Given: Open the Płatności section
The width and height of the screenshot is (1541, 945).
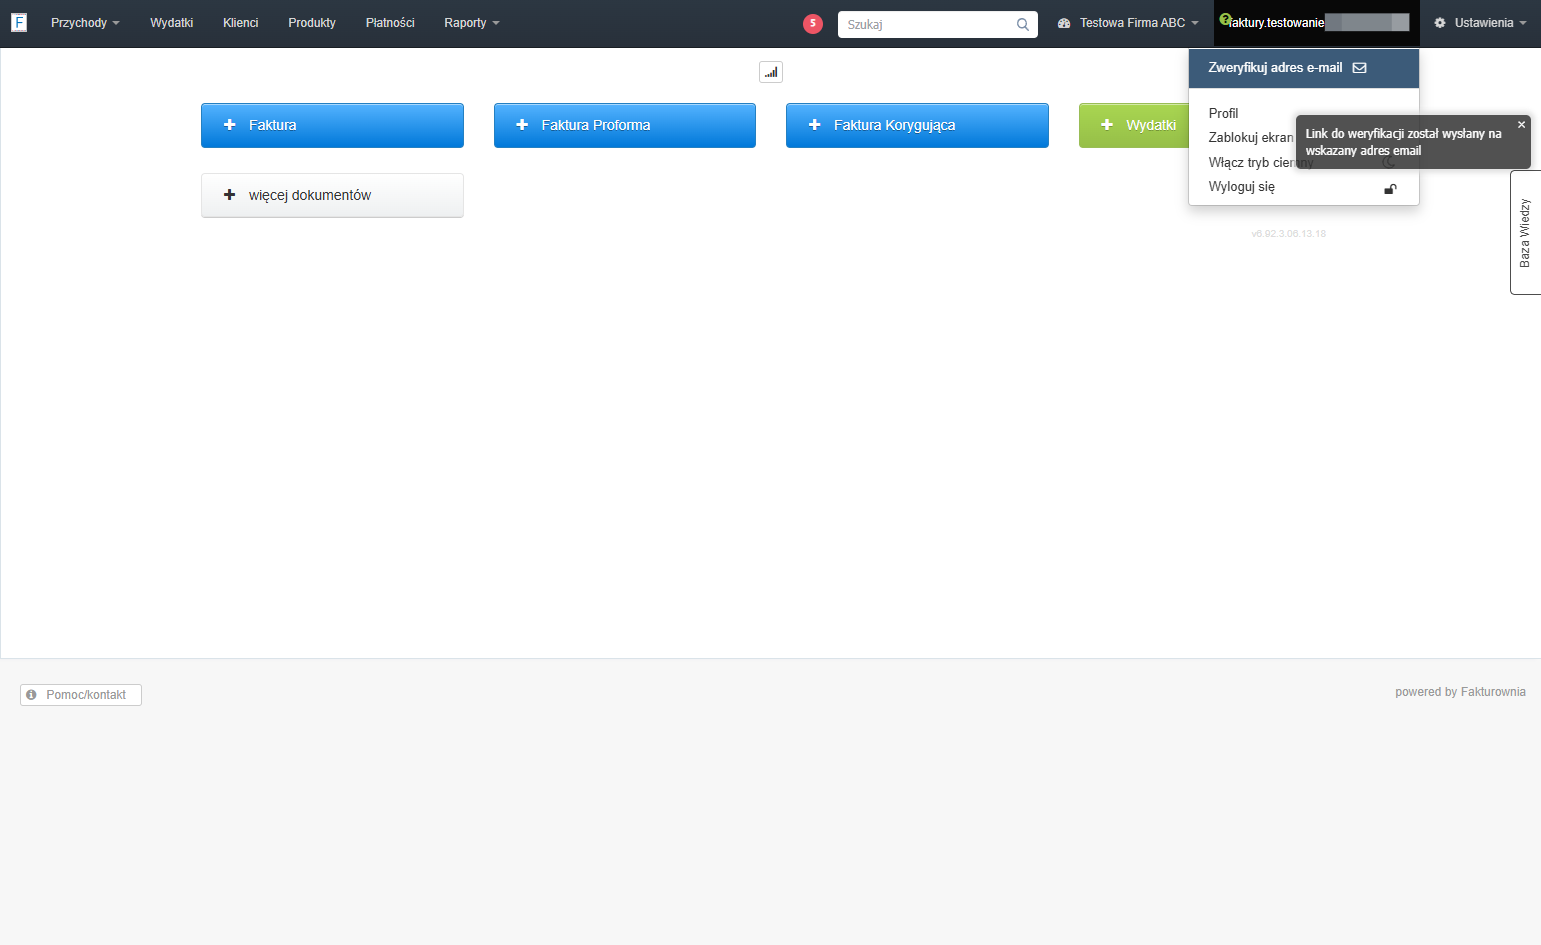Looking at the screenshot, I should [389, 23].
